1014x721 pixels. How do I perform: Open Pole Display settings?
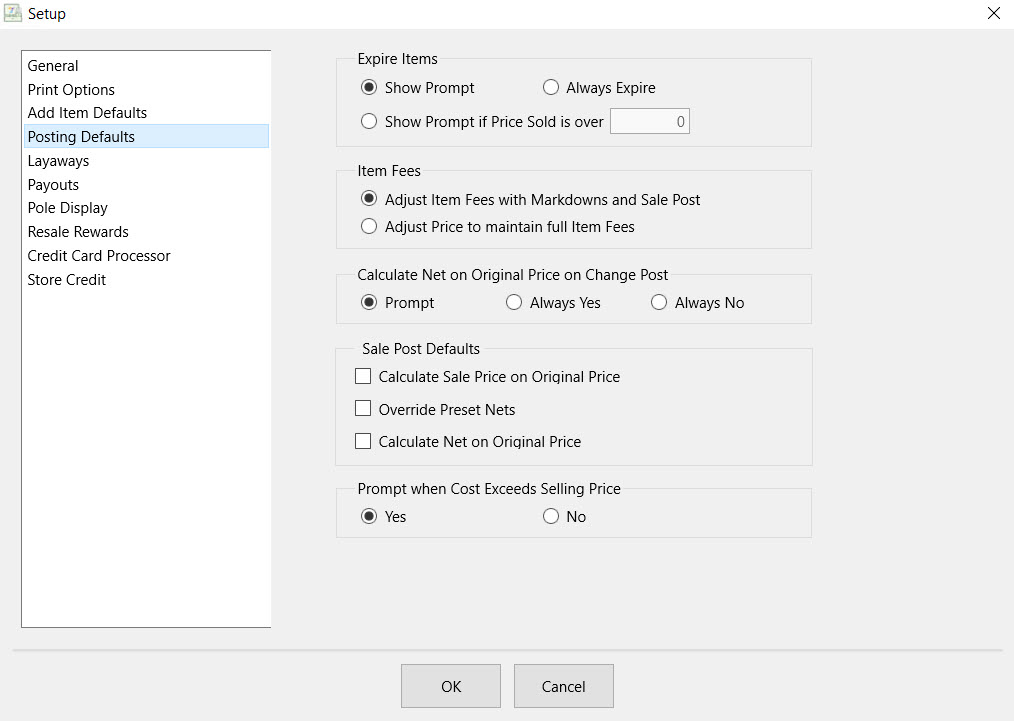[67, 208]
